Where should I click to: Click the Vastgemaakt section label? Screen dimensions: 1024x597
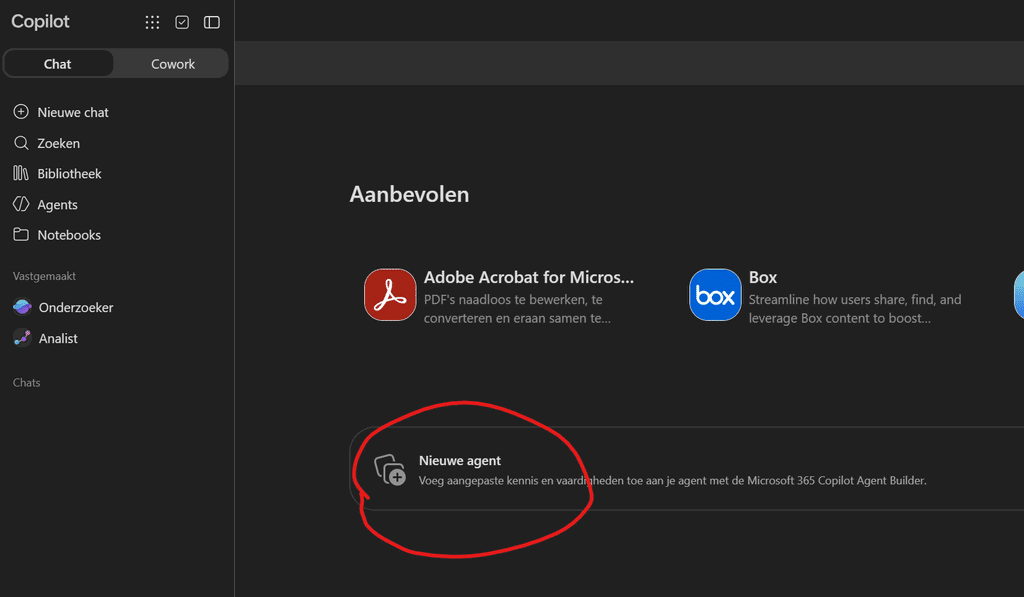tap(44, 276)
